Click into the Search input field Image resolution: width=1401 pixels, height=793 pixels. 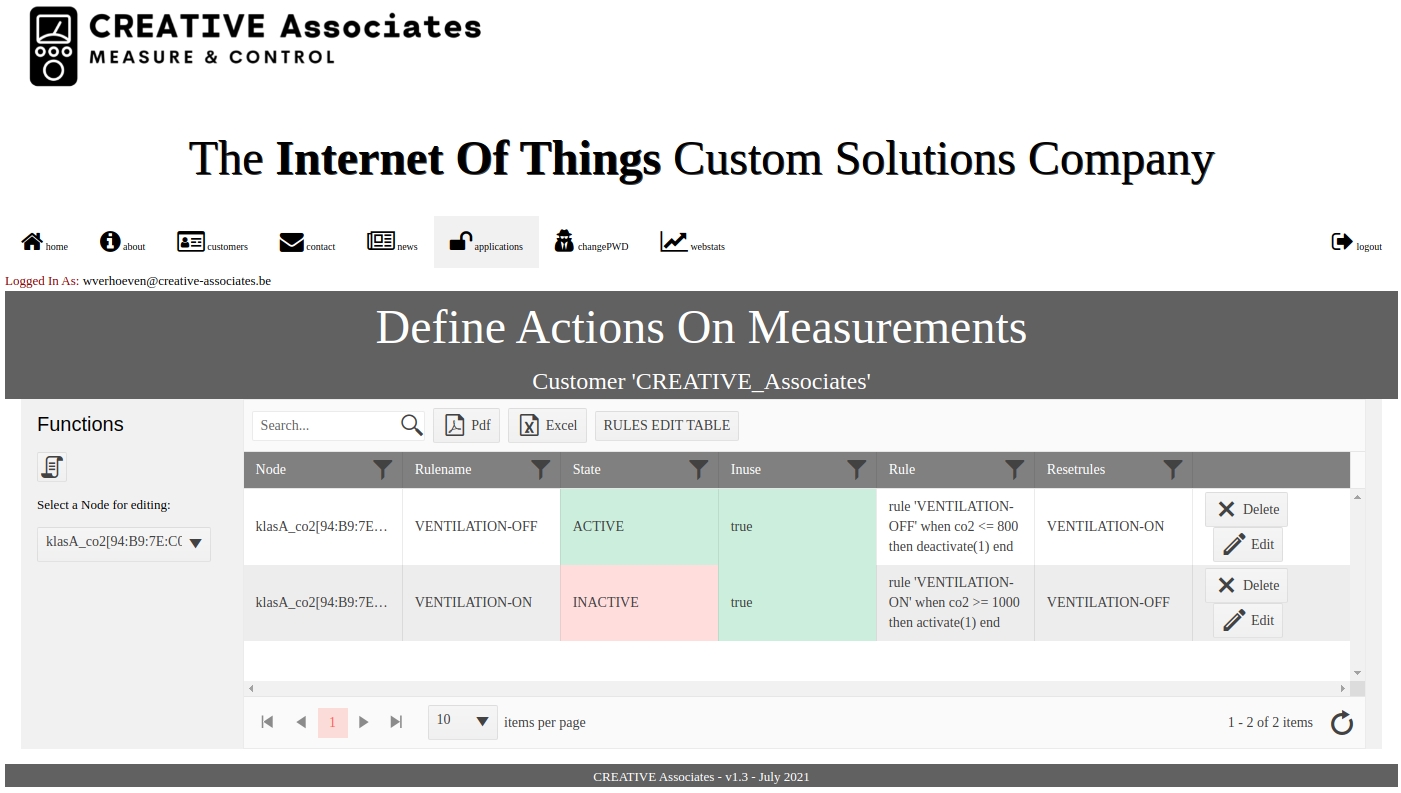point(325,425)
